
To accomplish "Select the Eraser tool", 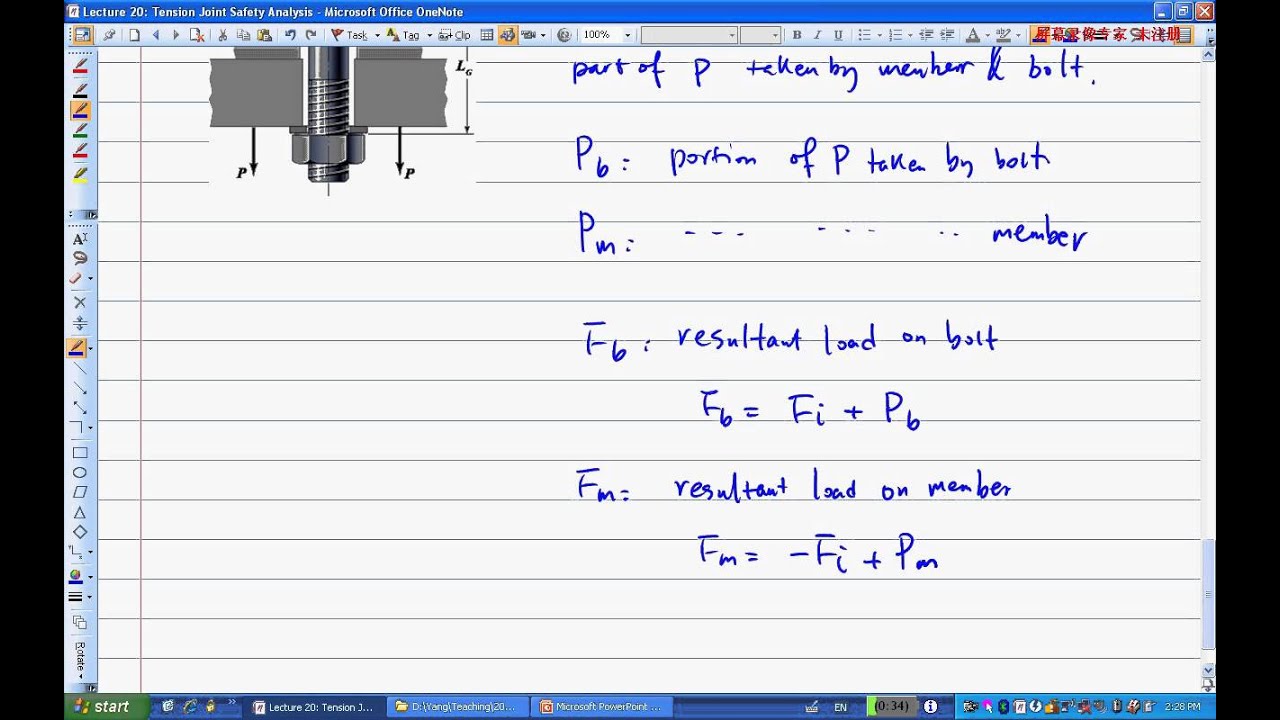I will tap(77, 278).
